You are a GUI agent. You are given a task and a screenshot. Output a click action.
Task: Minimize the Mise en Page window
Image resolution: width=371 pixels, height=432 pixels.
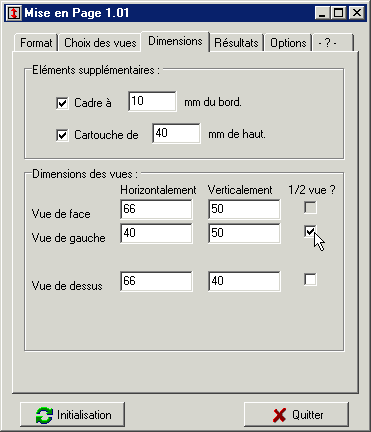(322, 13)
